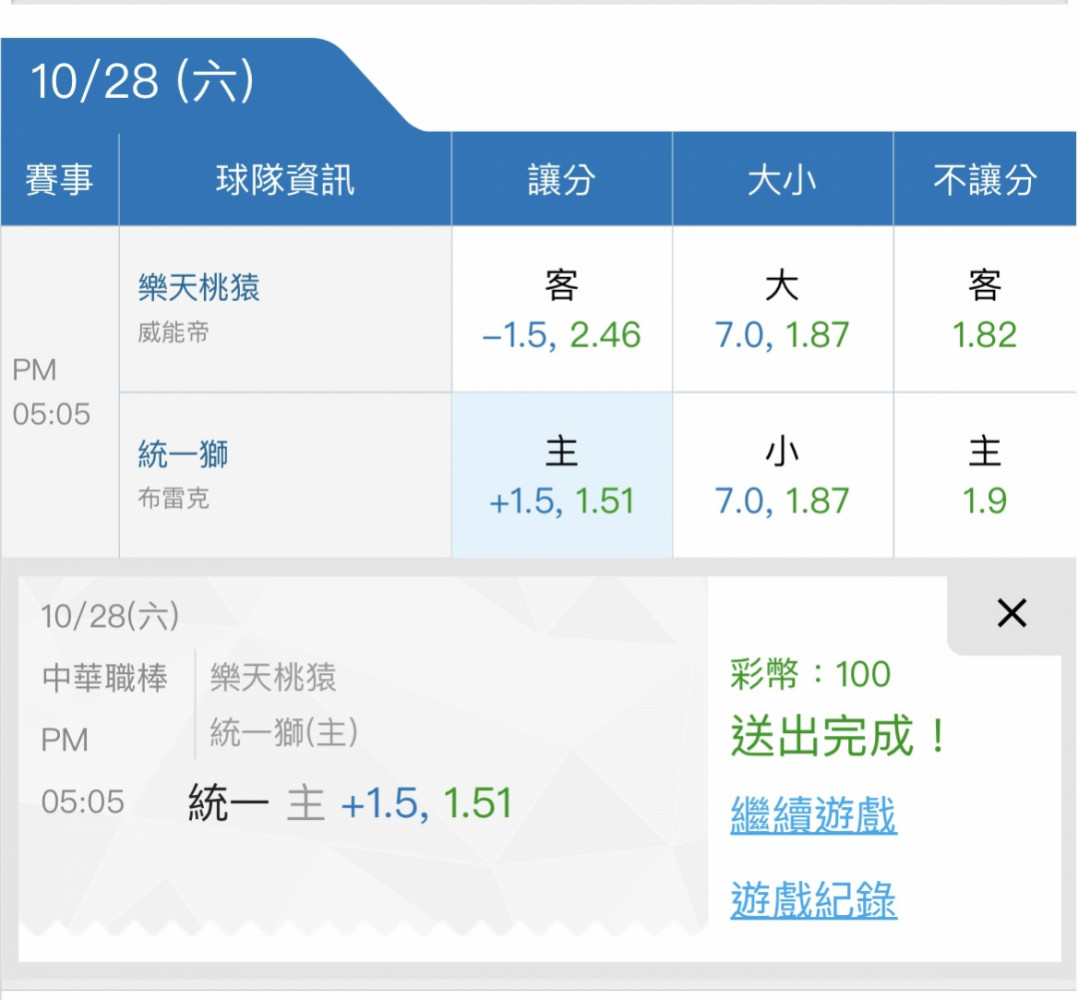Image resolution: width=1079 pixels, height=1000 pixels.
Task: Toggle the selected 主 +1.5, 1.51 handicap cell
Action: click(x=562, y=475)
